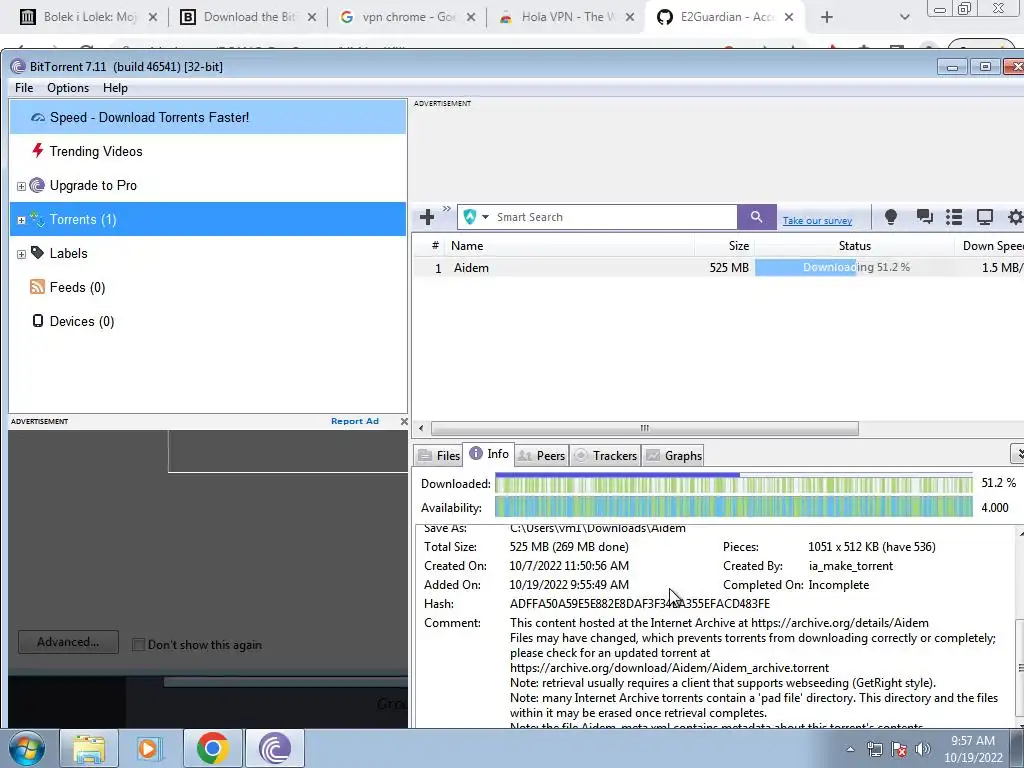Show hidden tray icons arrow
Screen dimensions: 1024x768
[850, 749]
